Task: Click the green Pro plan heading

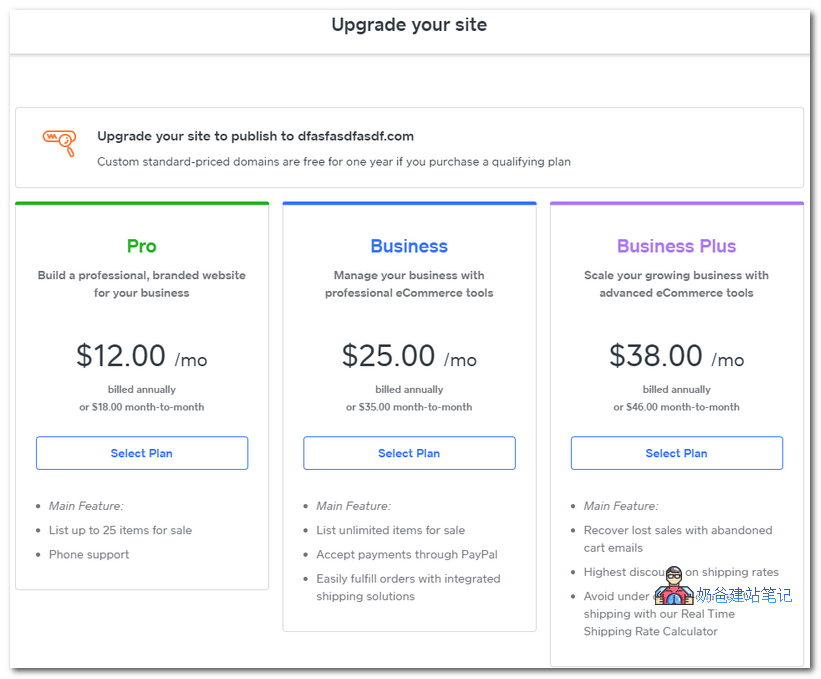Action: pos(142,246)
